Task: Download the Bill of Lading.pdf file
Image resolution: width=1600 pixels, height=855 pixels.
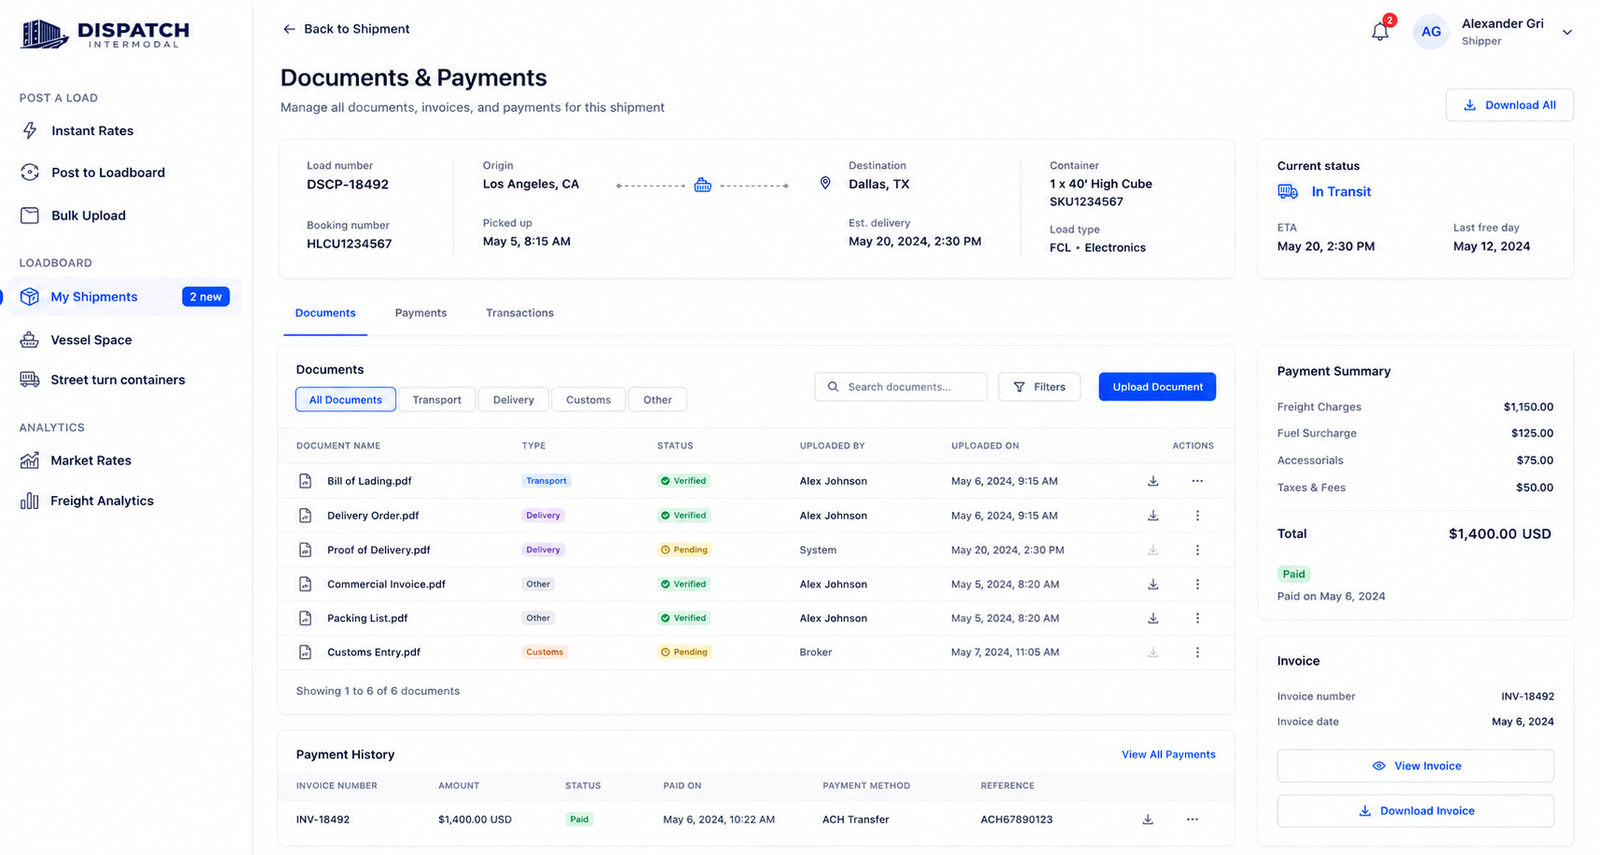Action: click(x=1153, y=481)
